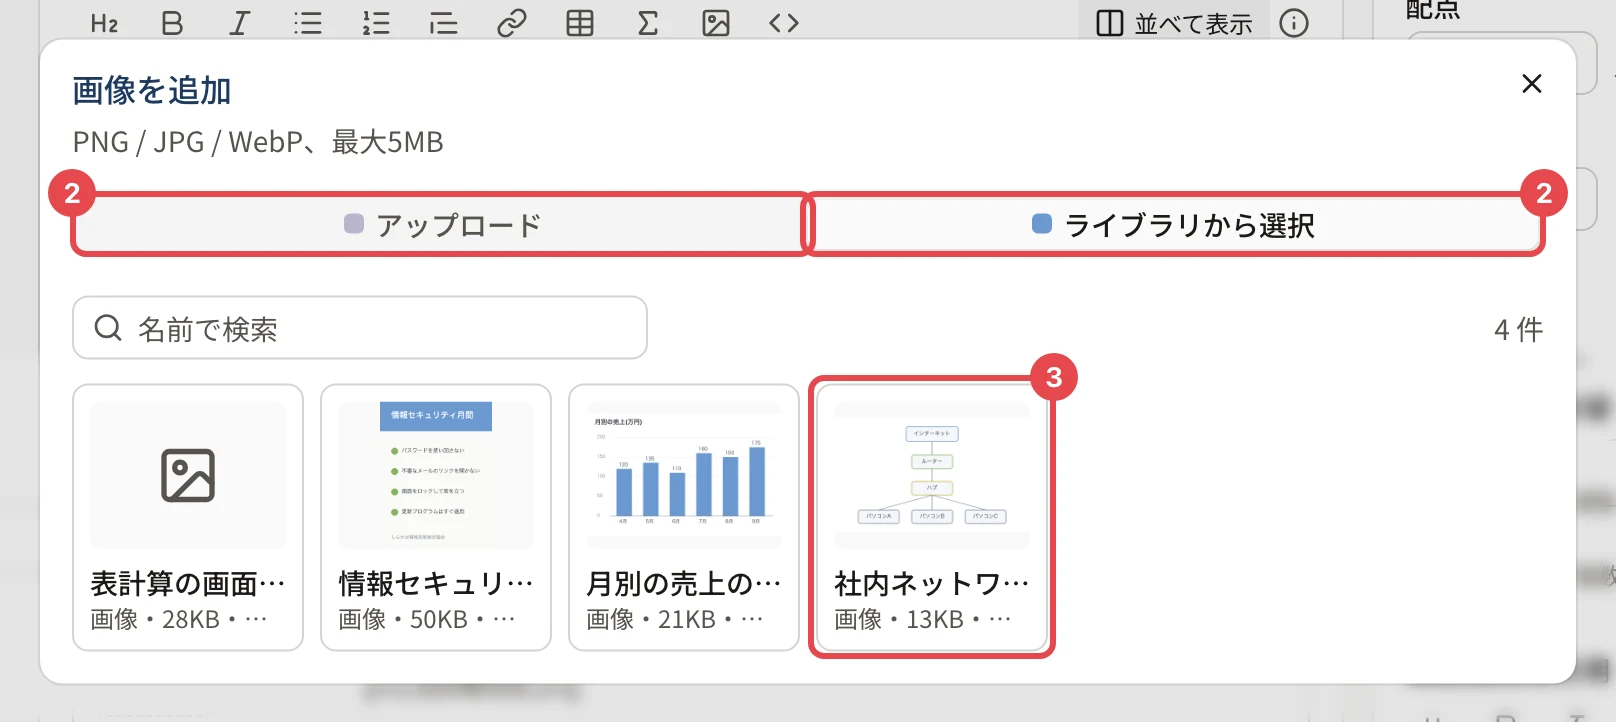Image resolution: width=1616 pixels, height=722 pixels.
Task: Click the "4 件" result count text
Action: point(1518,329)
